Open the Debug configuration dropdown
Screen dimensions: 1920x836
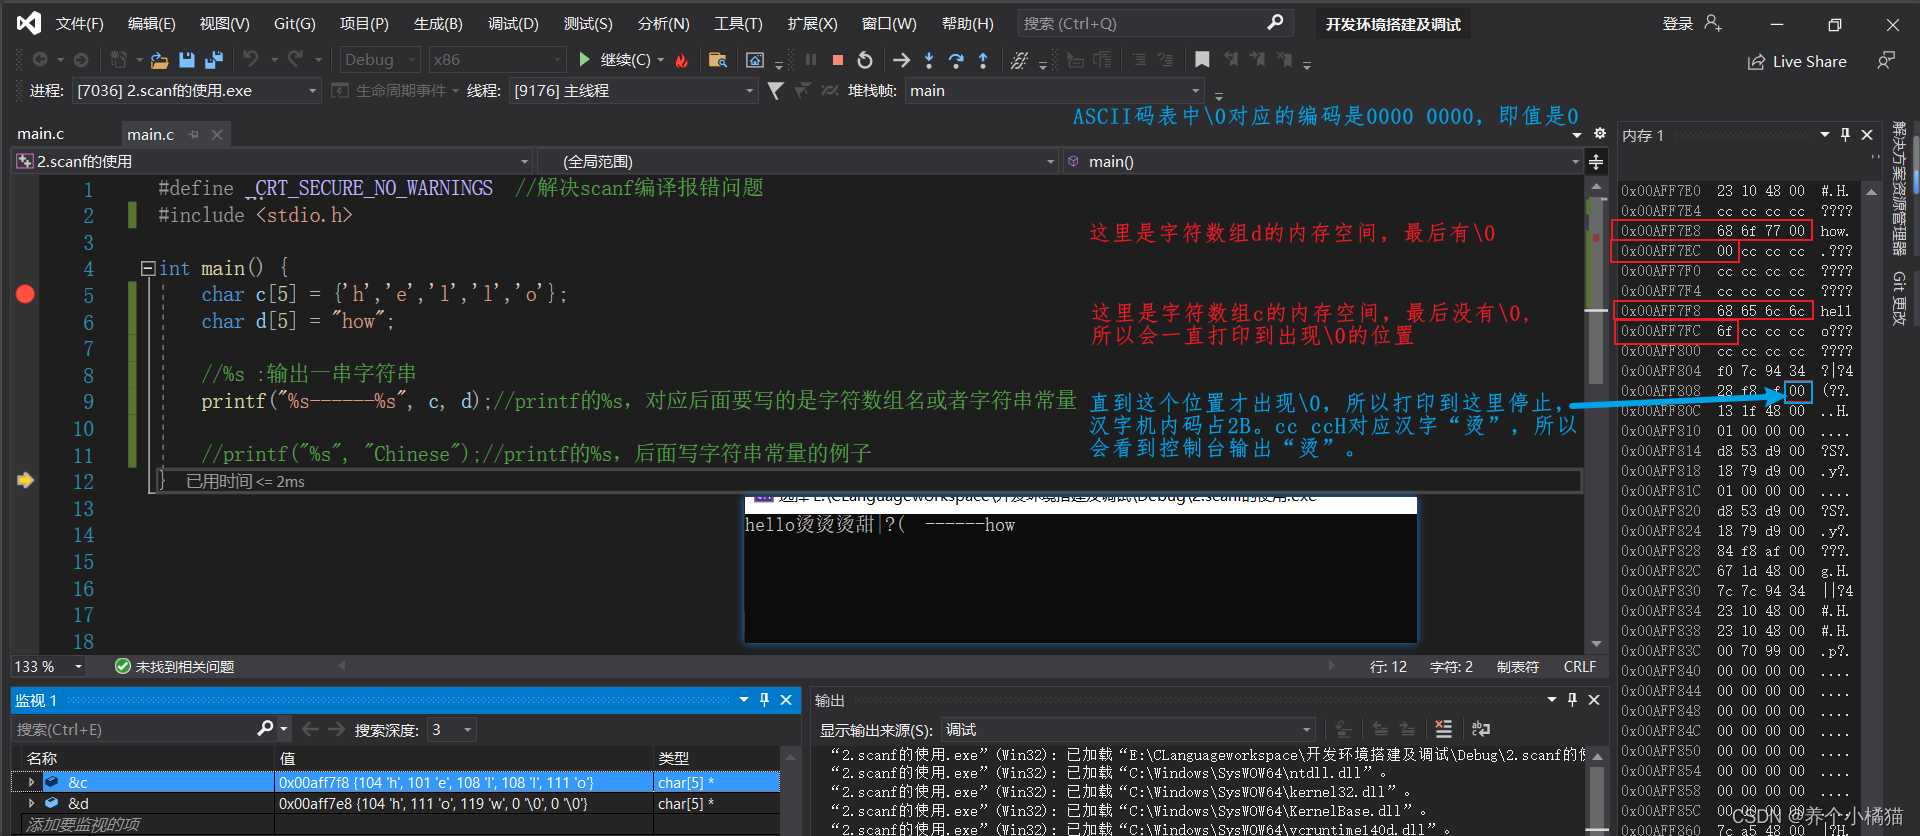tap(379, 60)
